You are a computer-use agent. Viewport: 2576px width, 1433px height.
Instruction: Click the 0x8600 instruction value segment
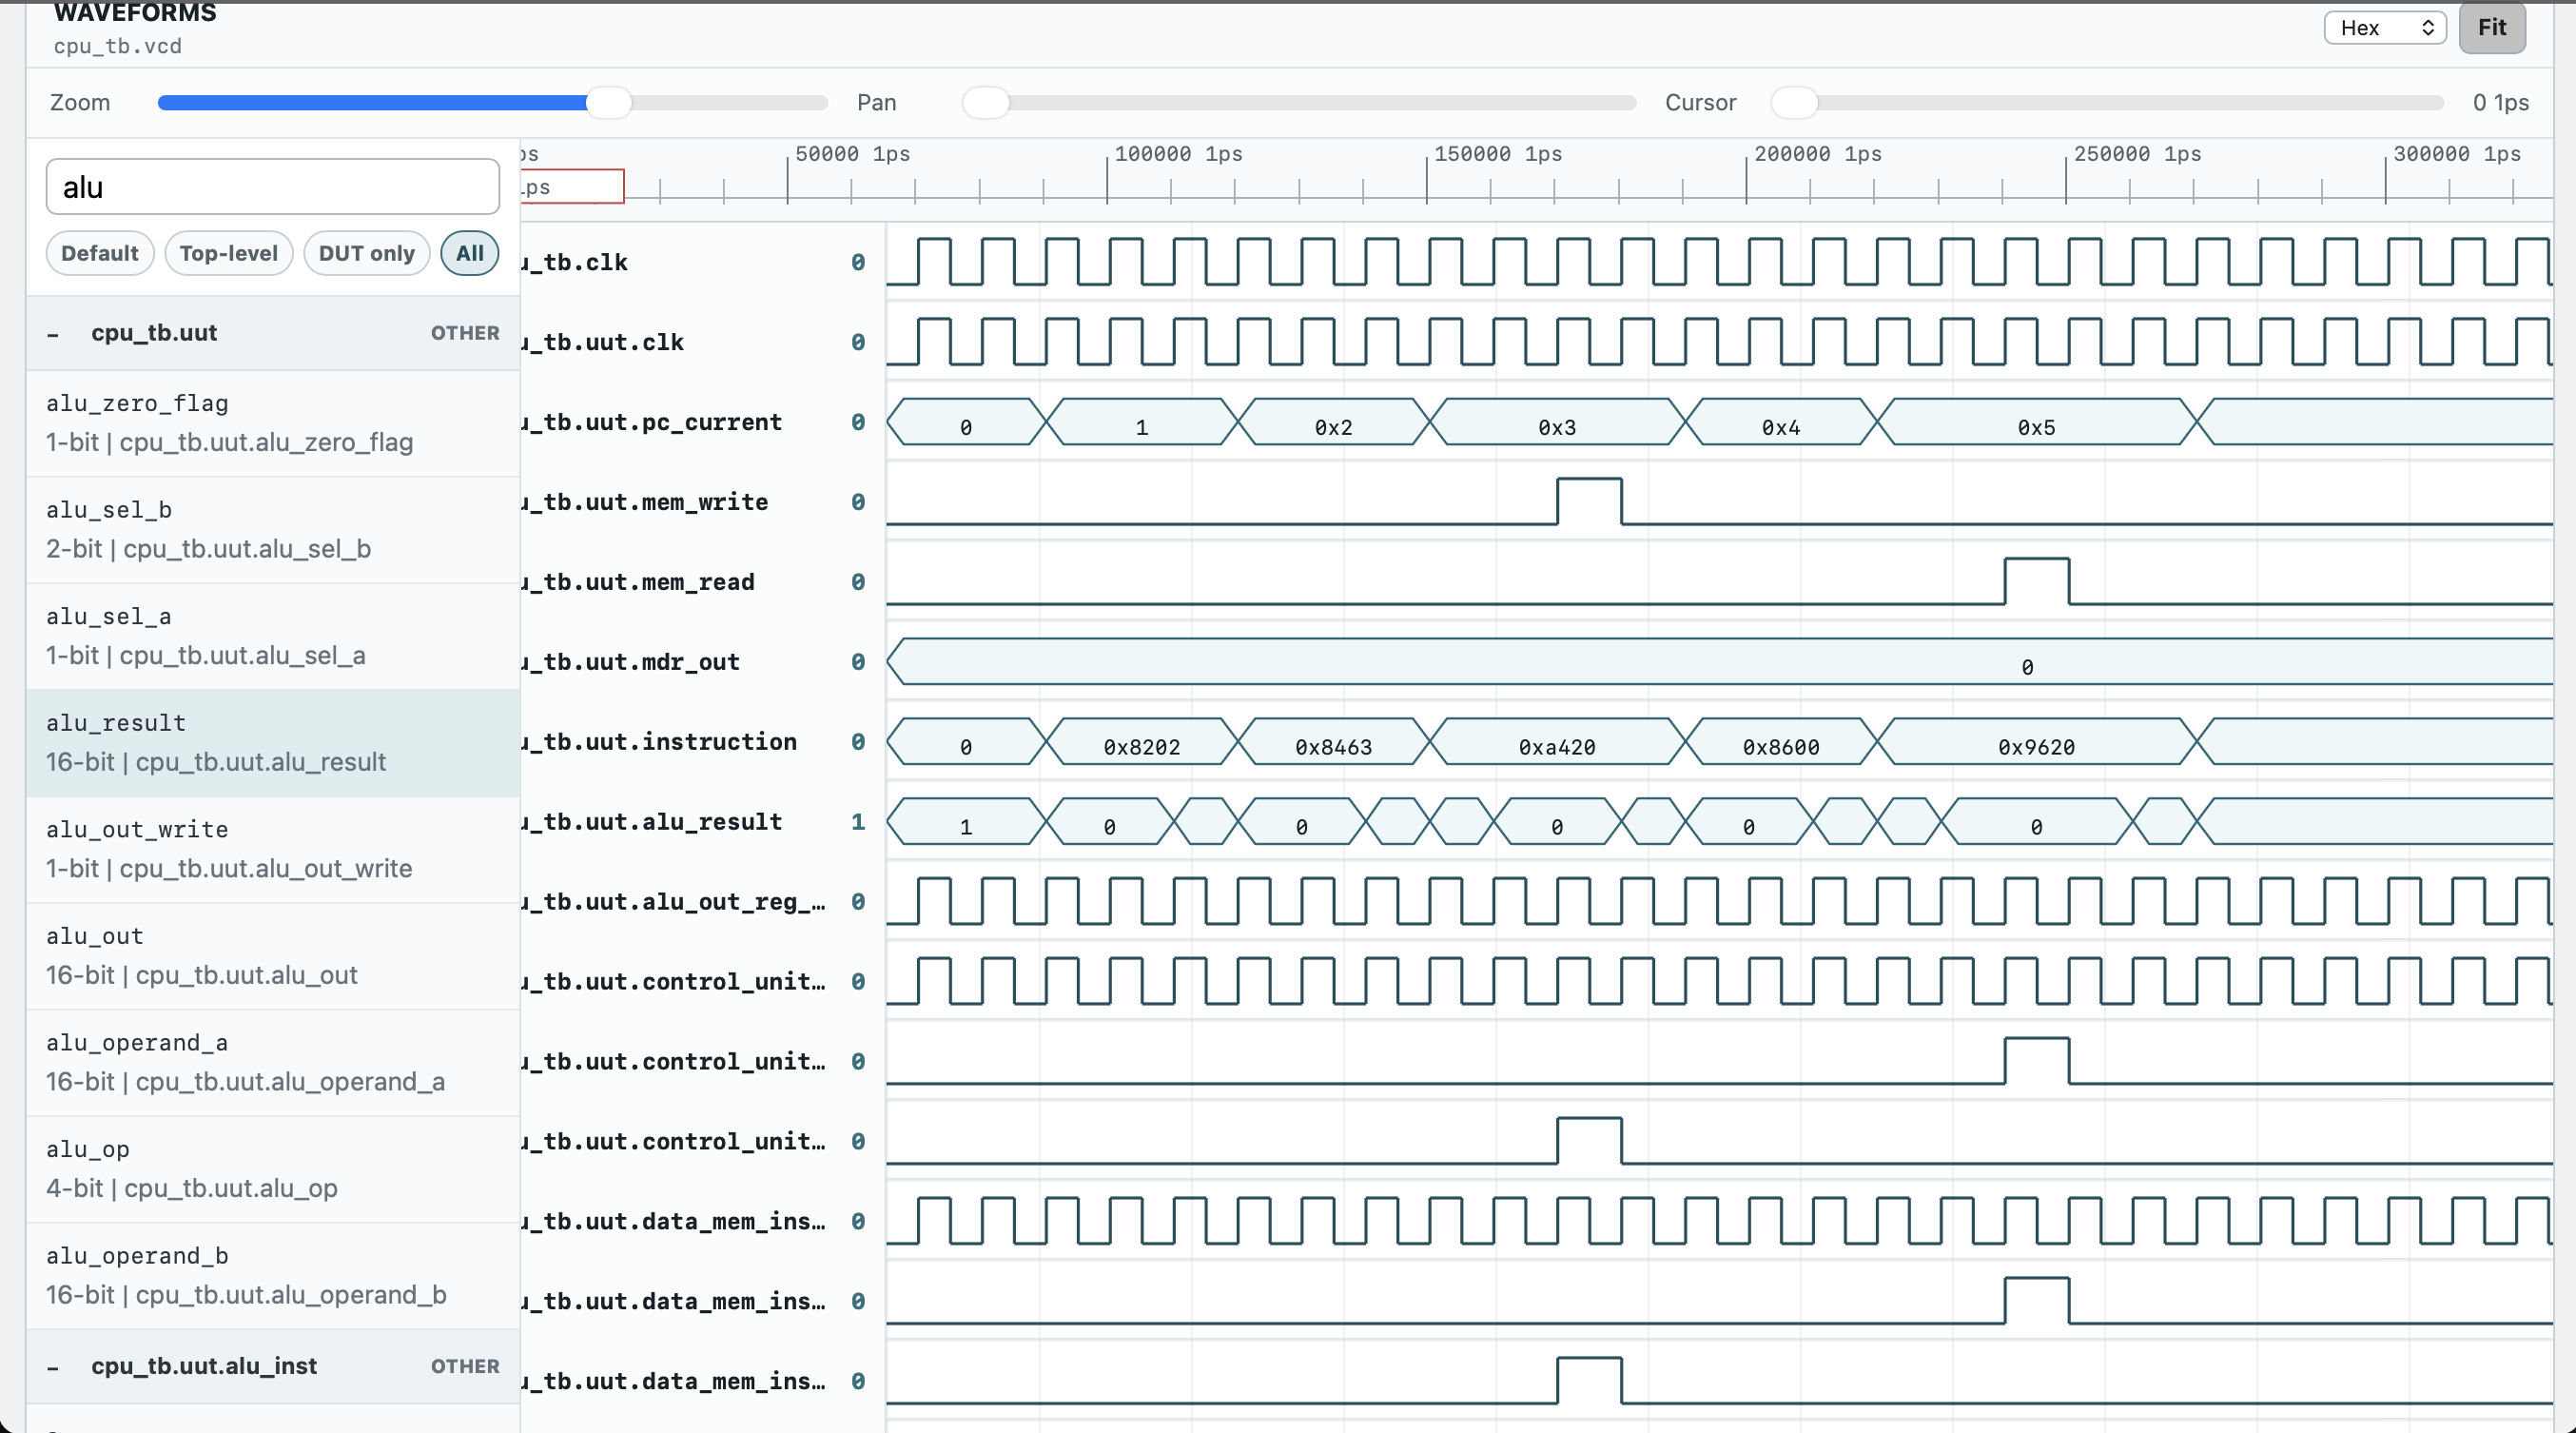[x=1782, y=742]
